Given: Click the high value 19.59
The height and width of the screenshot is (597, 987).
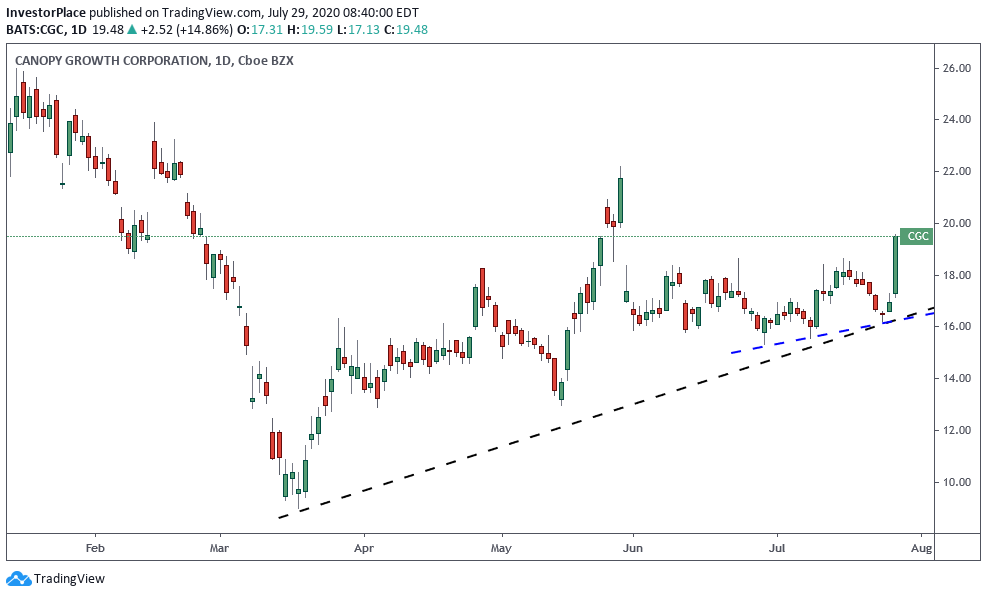Looking at the screenshot, I should pyautogui.click(x=317, y=29).
